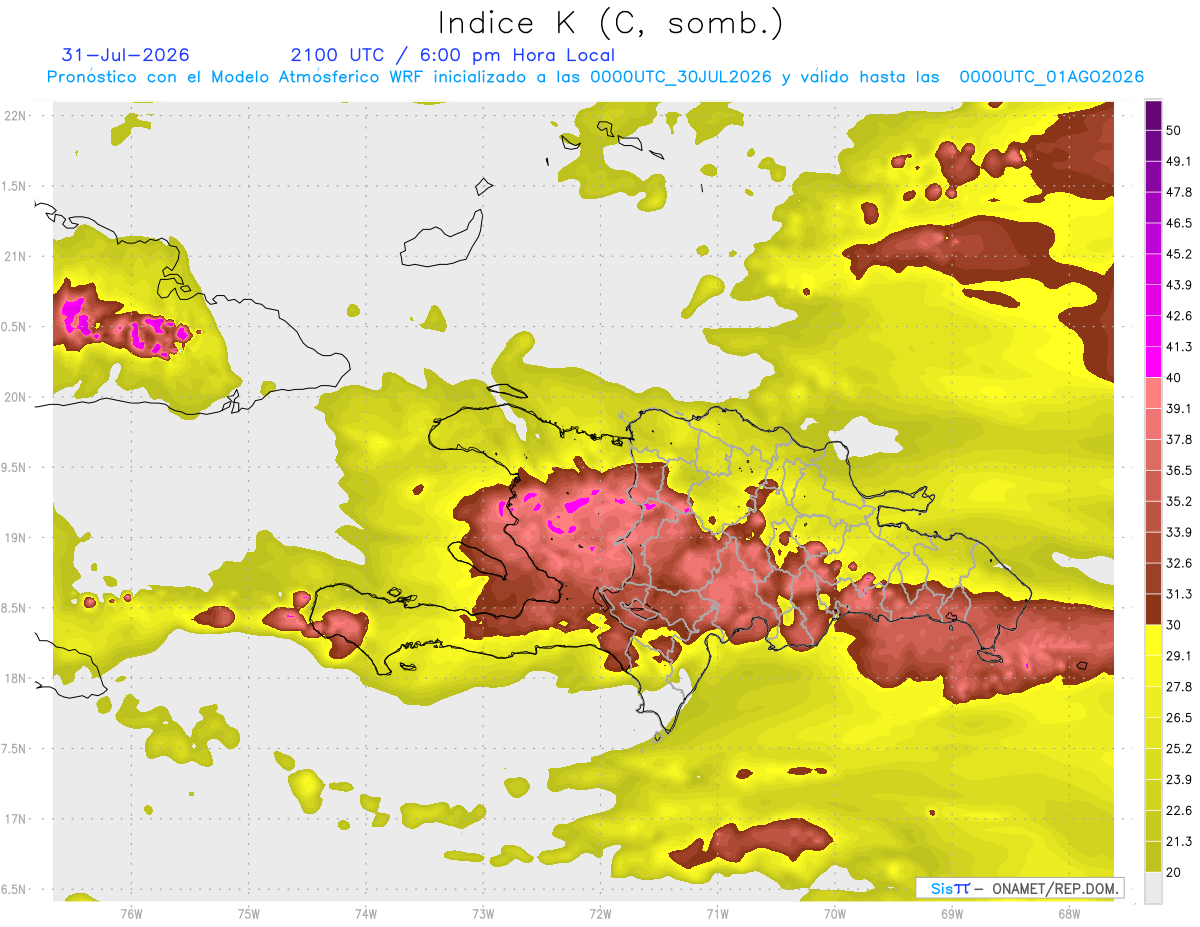This screenshot has width=1200, height=927.
Task: Click the legend value "39.1"
Action: (1179, 409)
